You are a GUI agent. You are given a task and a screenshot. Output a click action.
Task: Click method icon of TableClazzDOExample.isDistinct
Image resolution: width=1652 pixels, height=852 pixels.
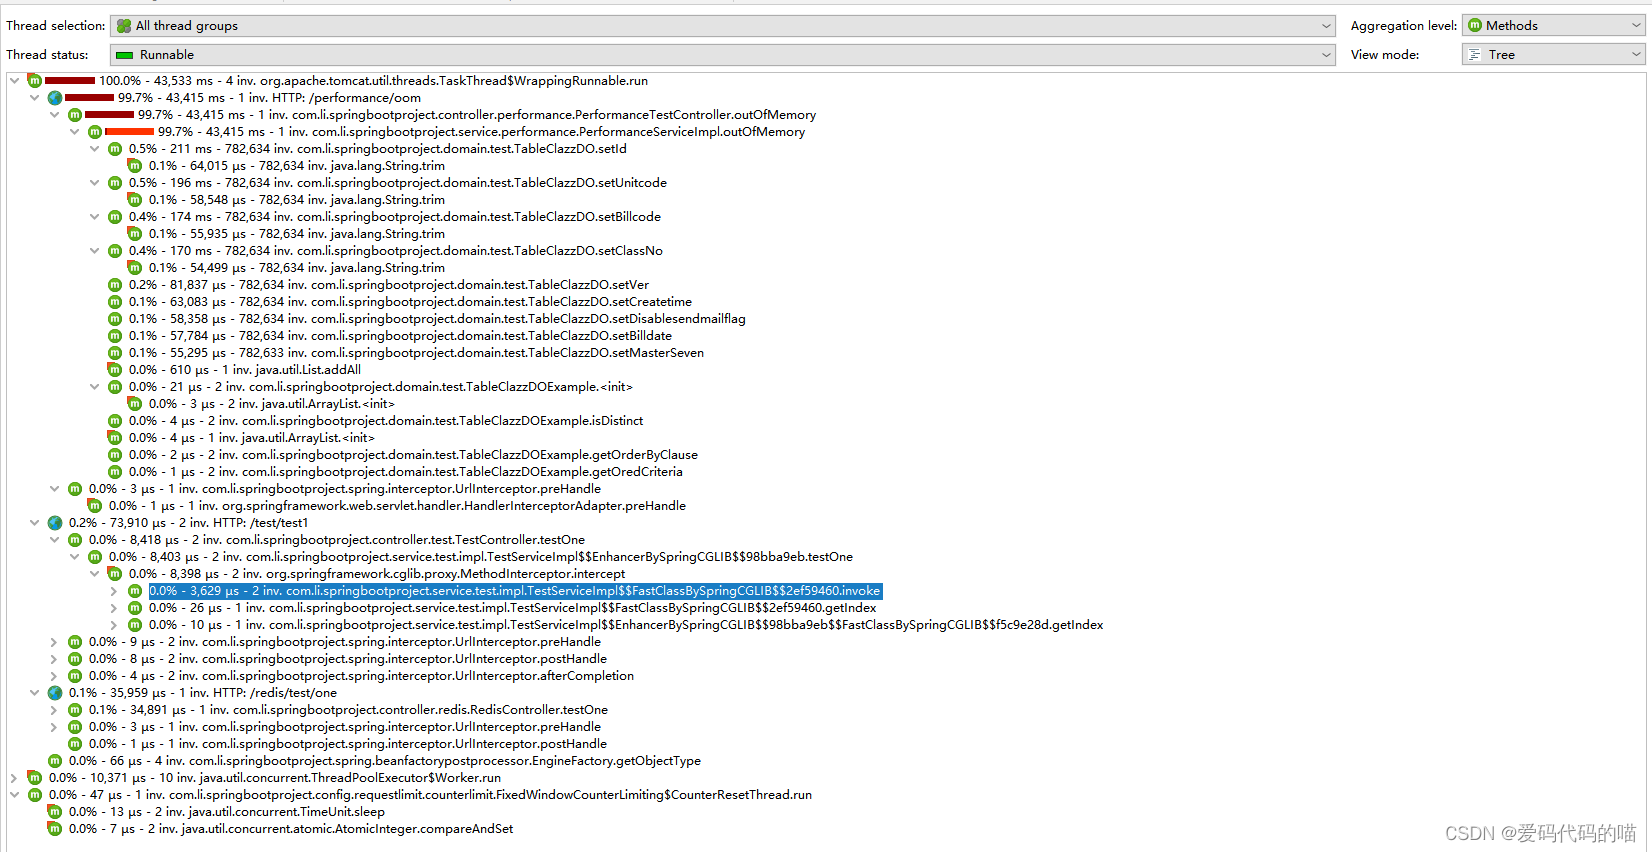click(x=115, y=421)
